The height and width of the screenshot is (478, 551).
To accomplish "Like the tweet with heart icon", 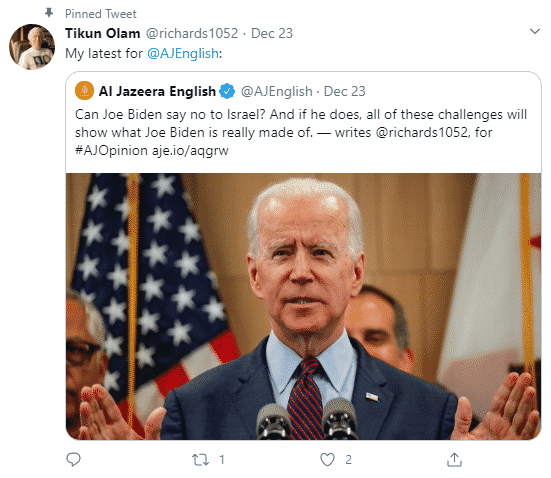I will point(327,460).
